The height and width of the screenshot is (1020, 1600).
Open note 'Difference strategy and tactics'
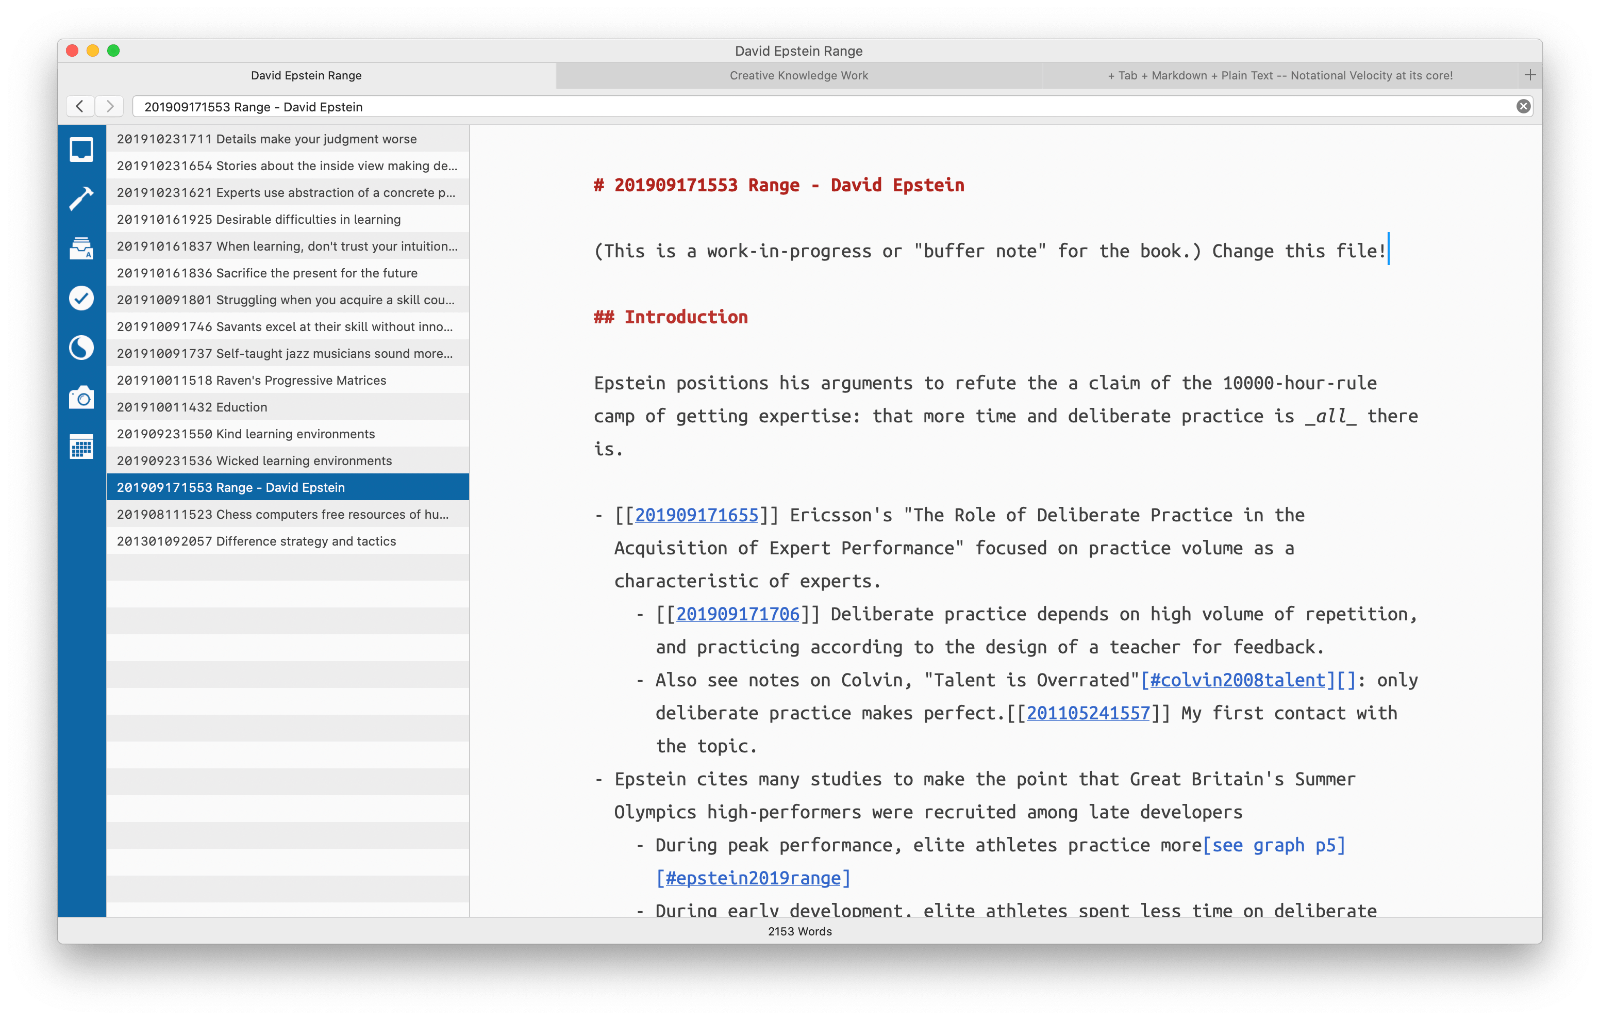pyautogui.click(x=288, y=542)
